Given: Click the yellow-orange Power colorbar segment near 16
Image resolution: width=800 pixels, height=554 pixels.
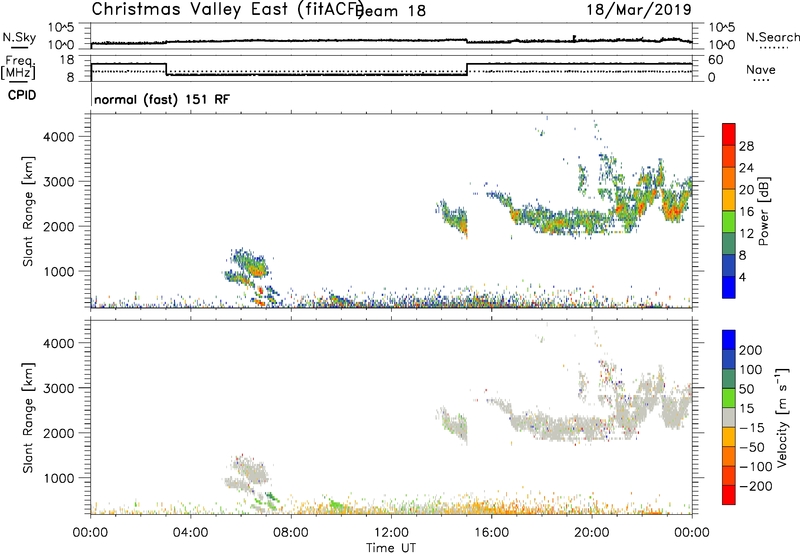Looking at the screenshot, I should [729, 199].
